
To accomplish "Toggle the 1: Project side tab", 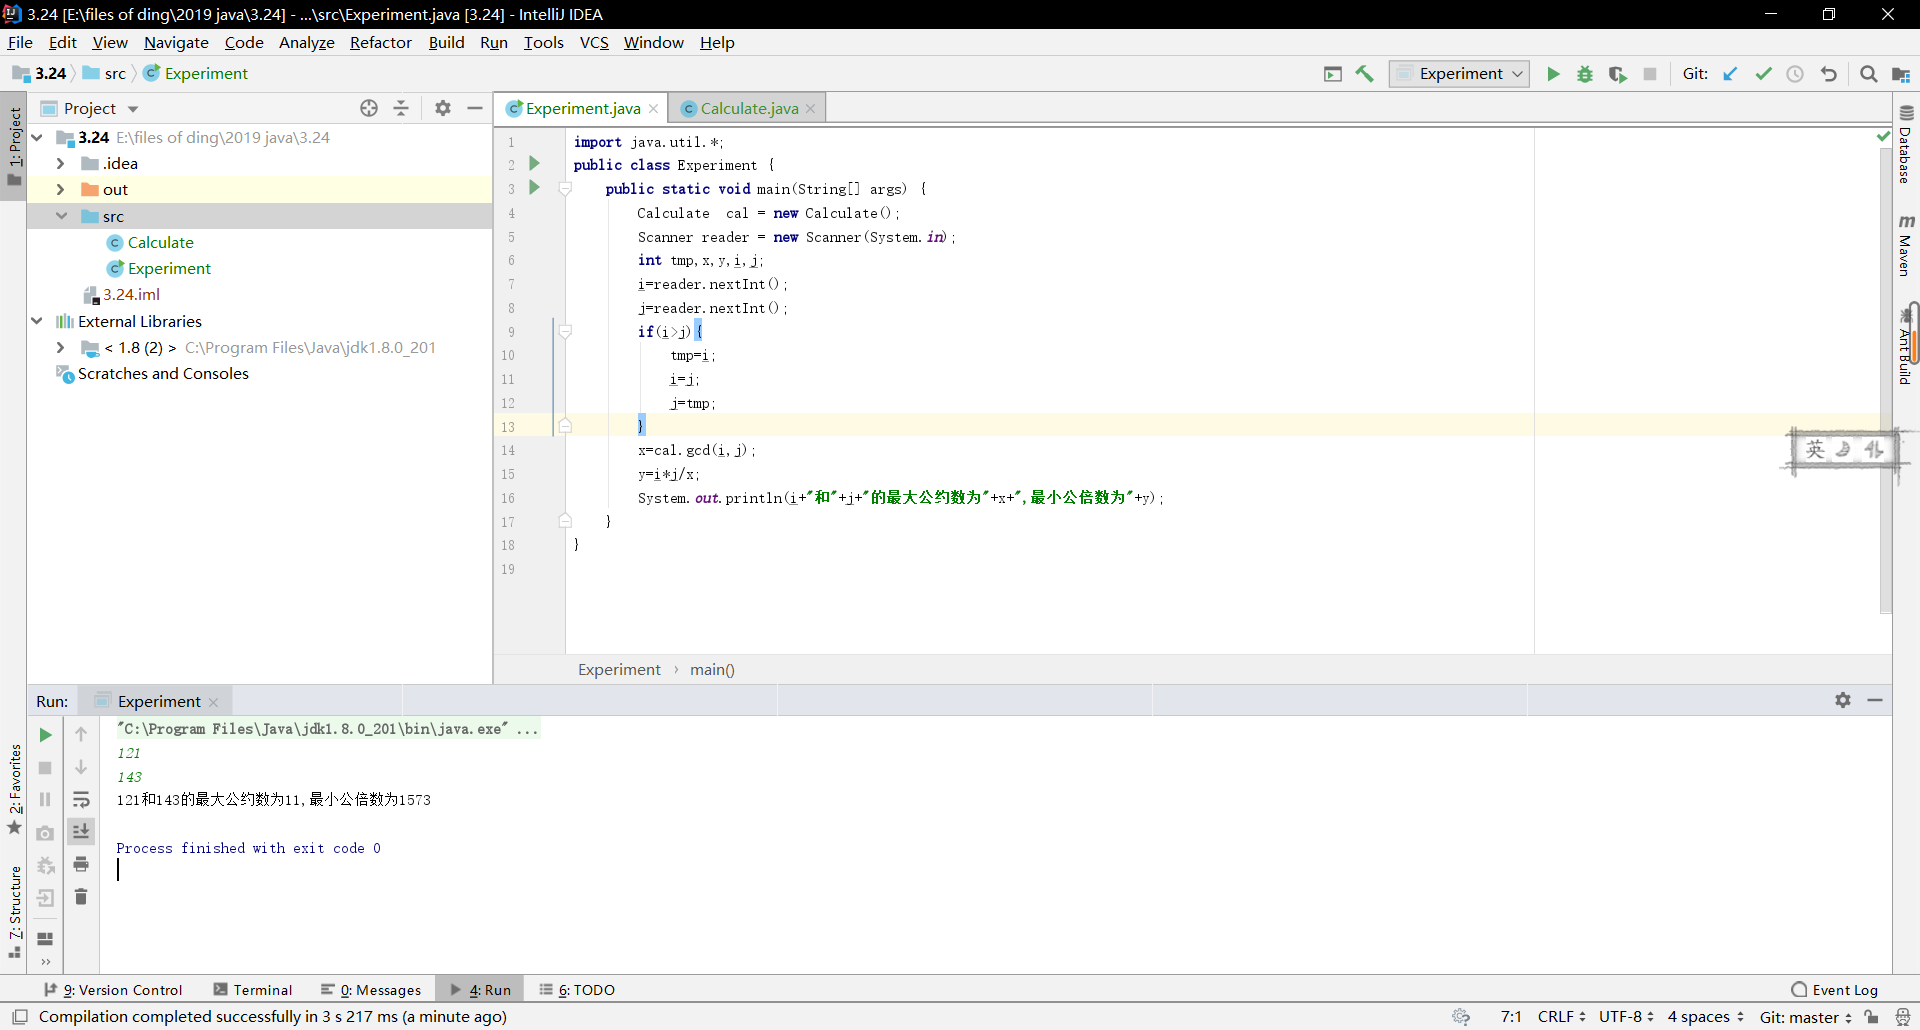I will 14,146.
